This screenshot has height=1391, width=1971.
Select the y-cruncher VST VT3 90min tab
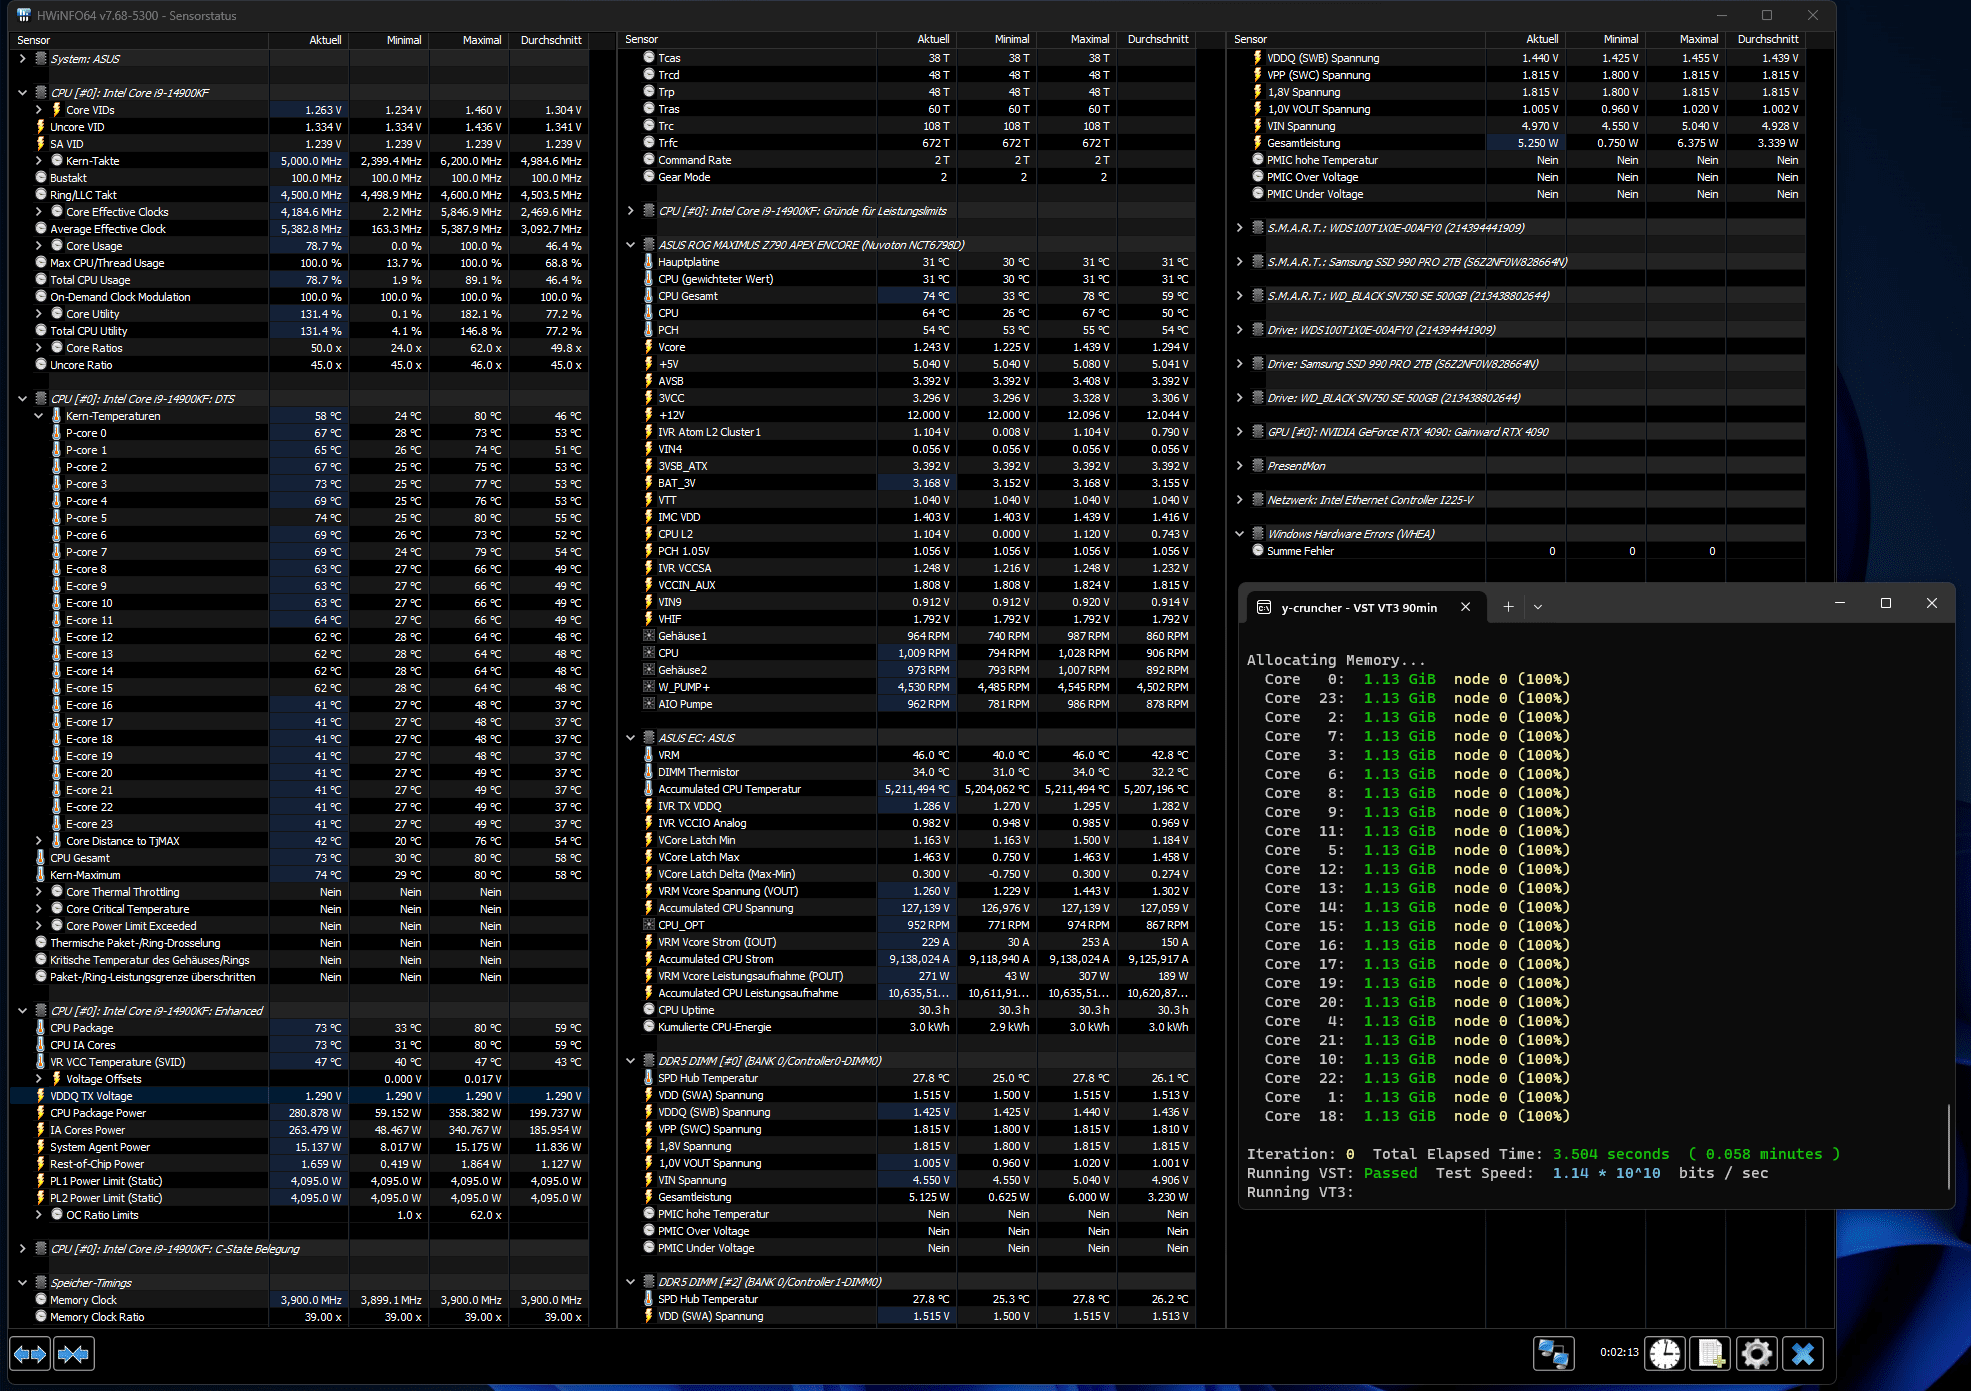click(1358, 607)
